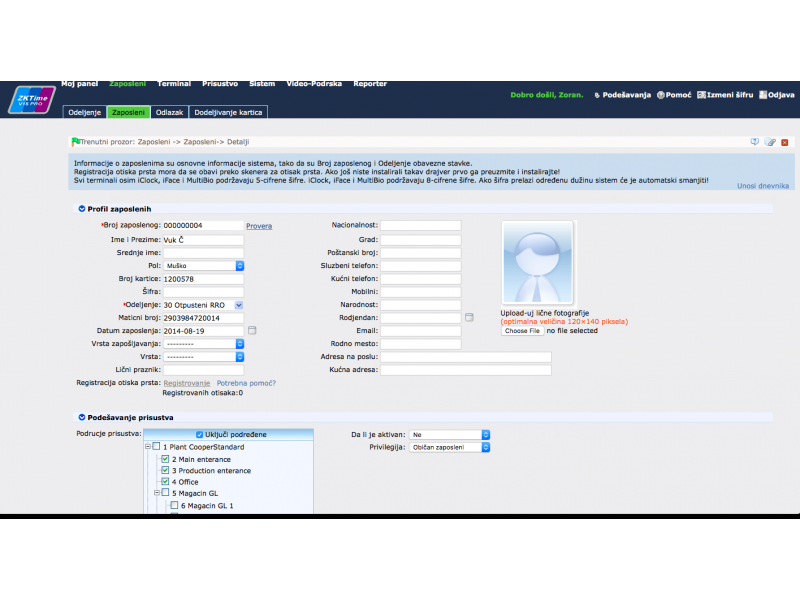Switch to the Dodeljivanje kartica tab
Image resolution: width=800 pixels, height=600 pixels.
[228, 113]
